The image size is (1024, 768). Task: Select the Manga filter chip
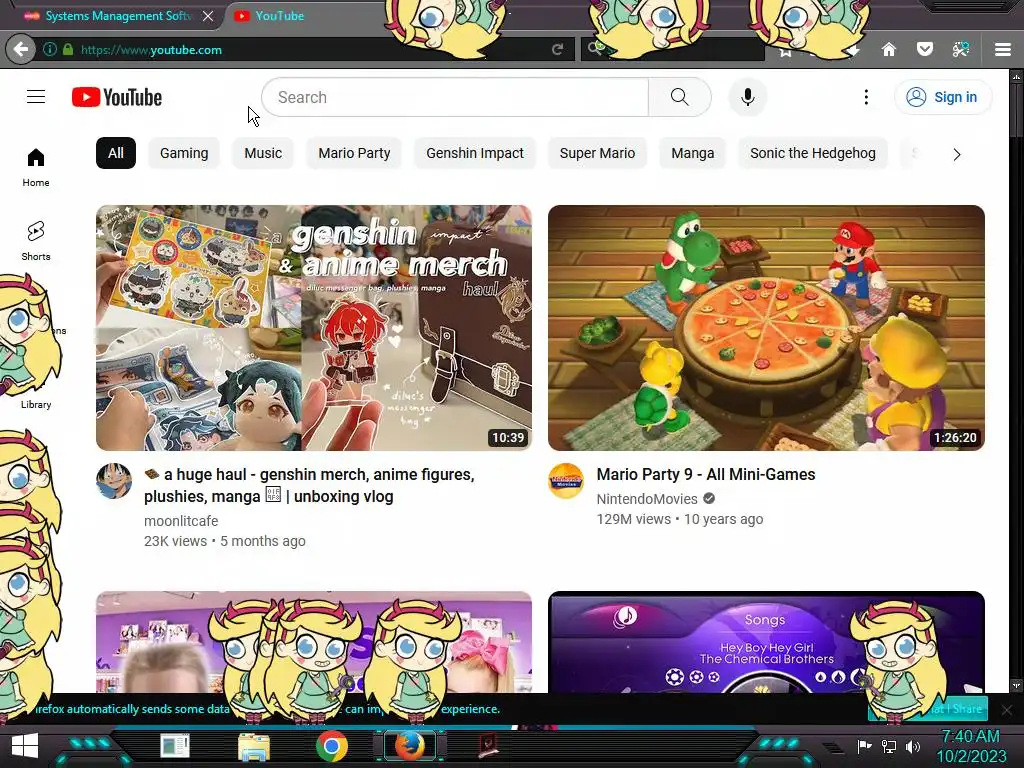pos(692,153)
